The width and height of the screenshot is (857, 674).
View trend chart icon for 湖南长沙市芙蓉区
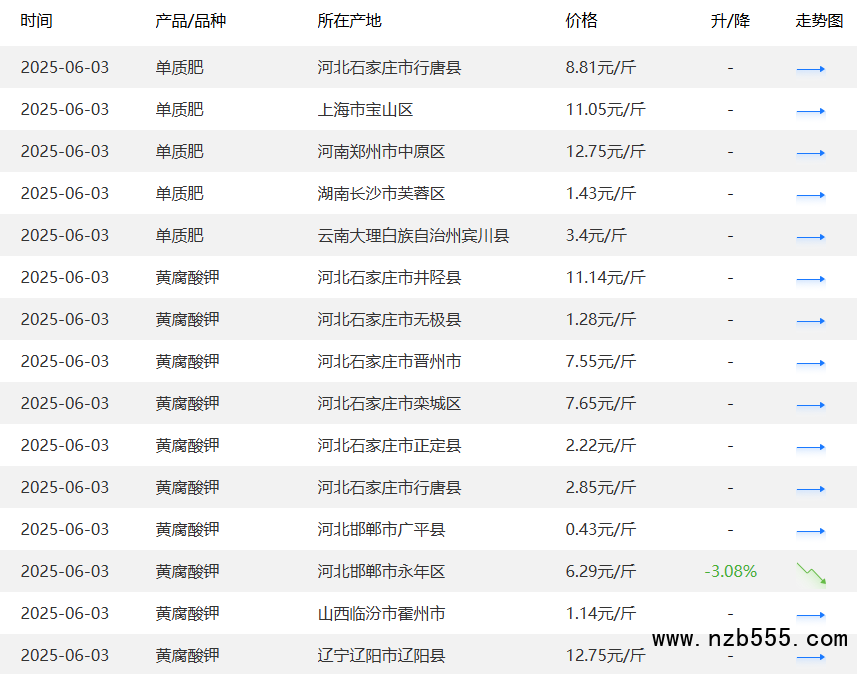(x=811, y=195)
